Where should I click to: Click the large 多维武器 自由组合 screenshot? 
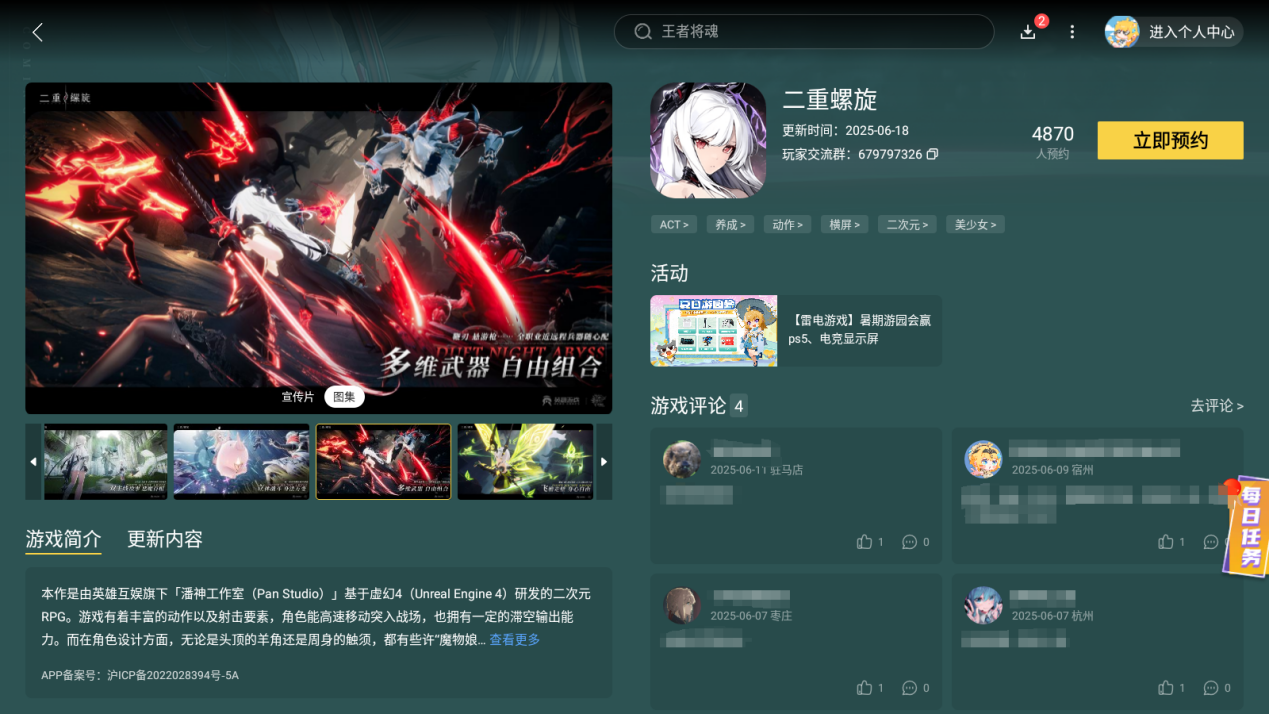coord(319,248)
